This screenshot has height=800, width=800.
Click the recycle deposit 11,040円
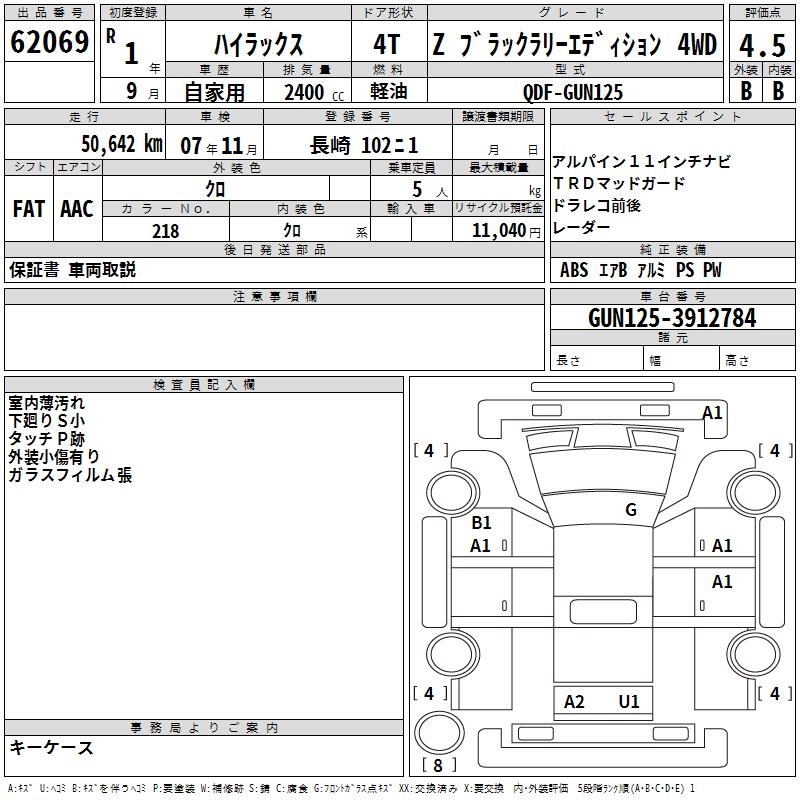click(x=506, y=231)
